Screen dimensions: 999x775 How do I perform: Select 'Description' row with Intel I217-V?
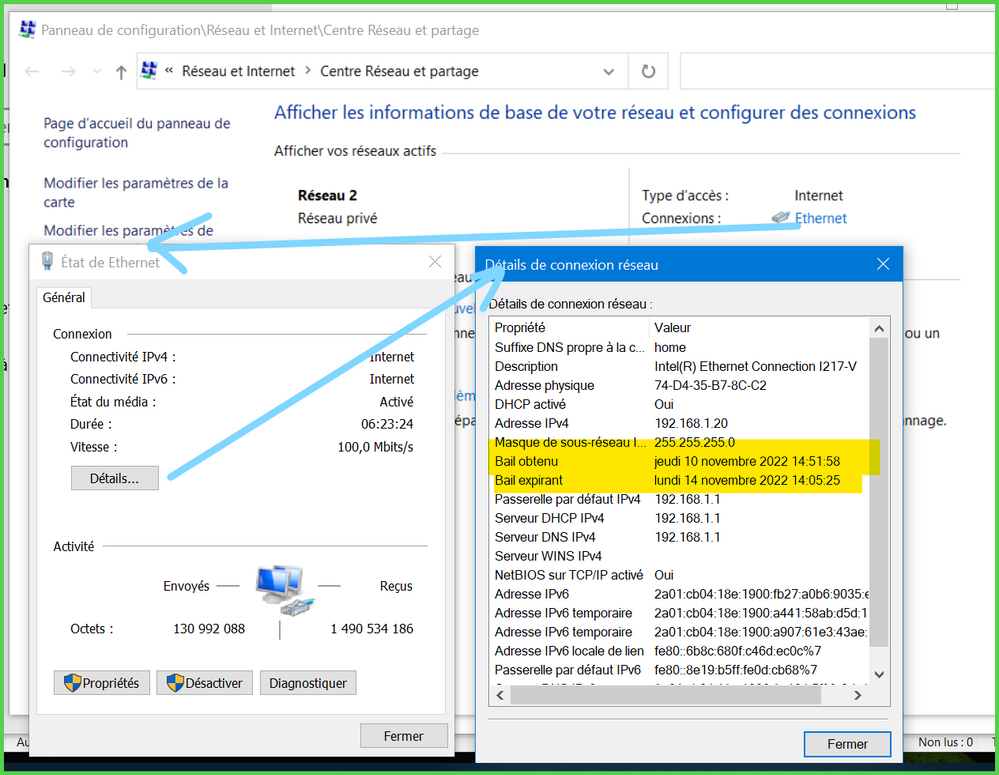point(680,366)
